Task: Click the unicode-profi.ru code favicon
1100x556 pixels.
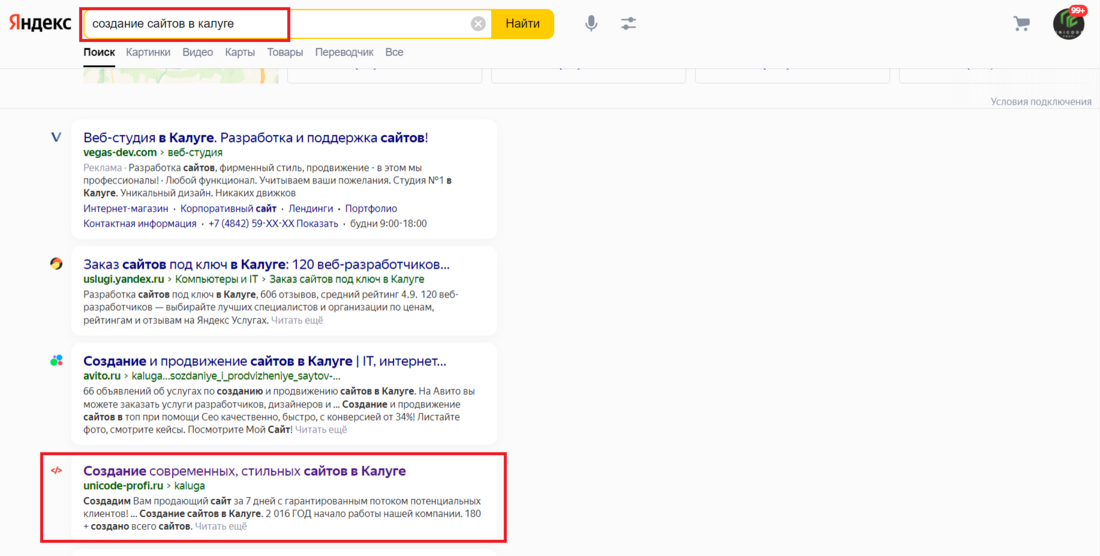Action: pyautogui.click(x=56, y=470)
